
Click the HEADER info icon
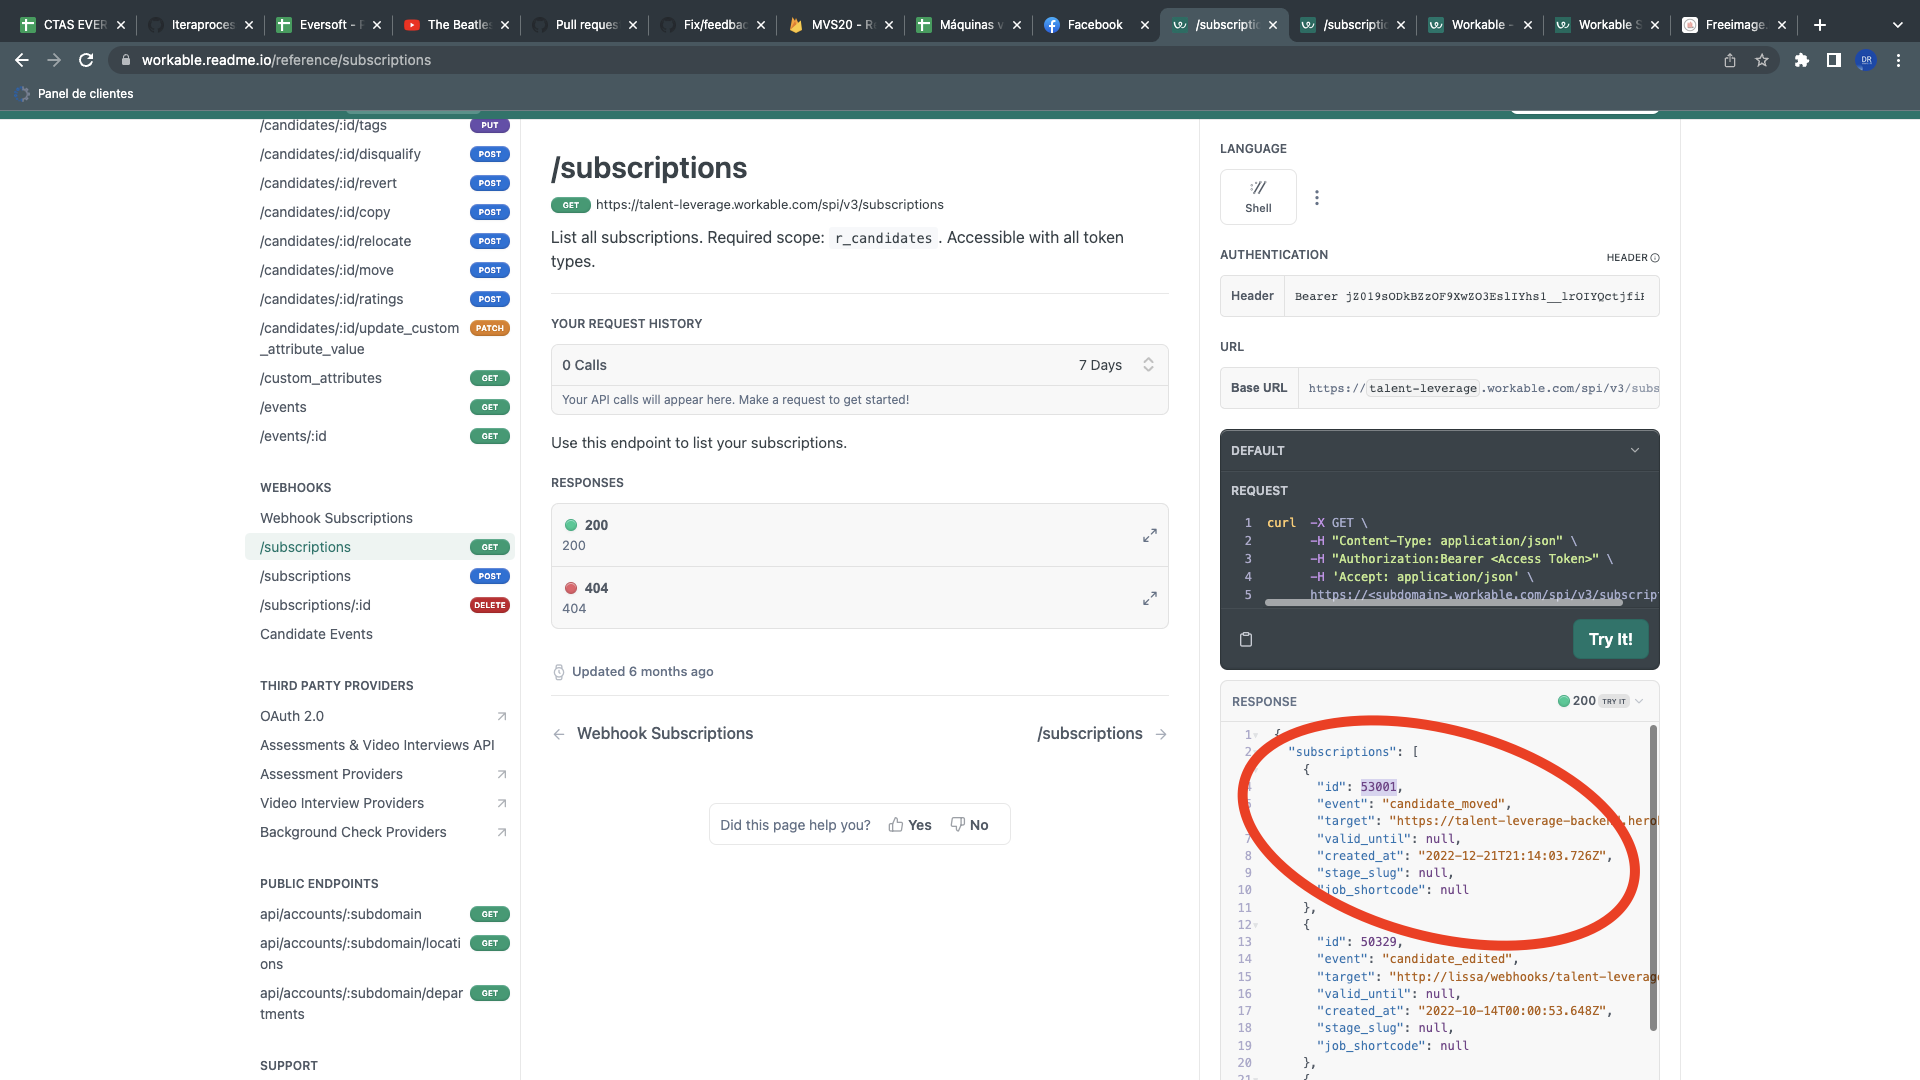pyautogui.click(x=1655, y=258)
